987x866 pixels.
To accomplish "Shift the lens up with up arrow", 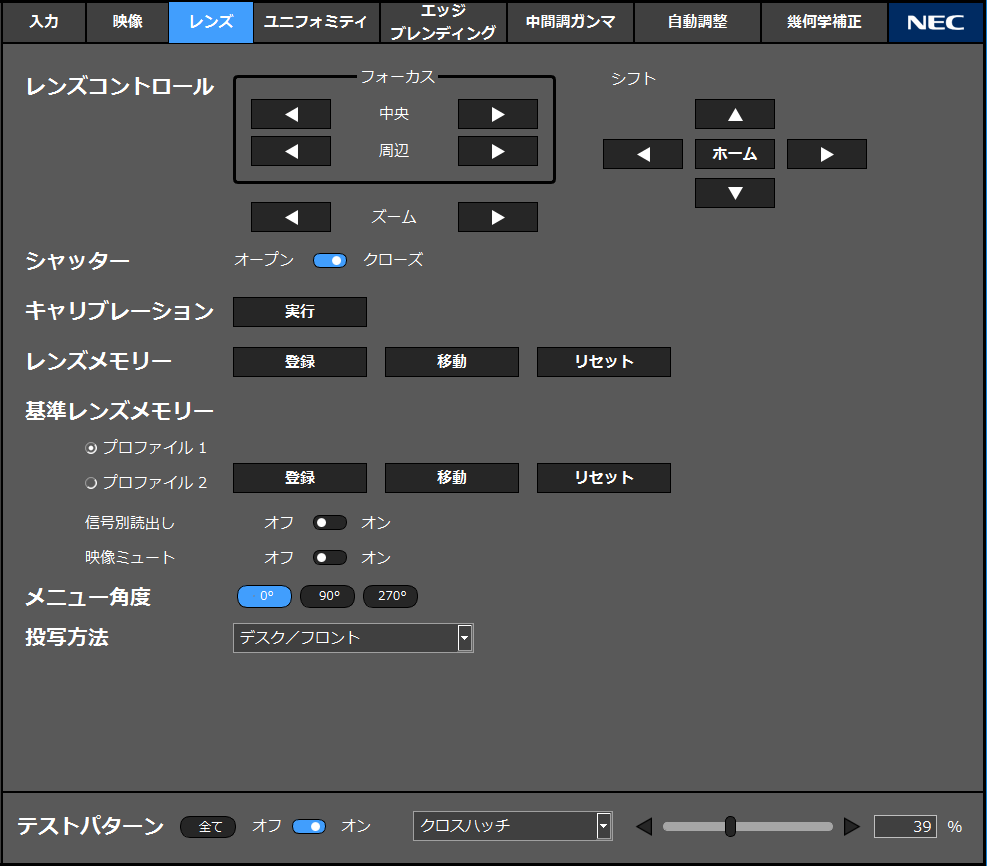I will (734, 114).
